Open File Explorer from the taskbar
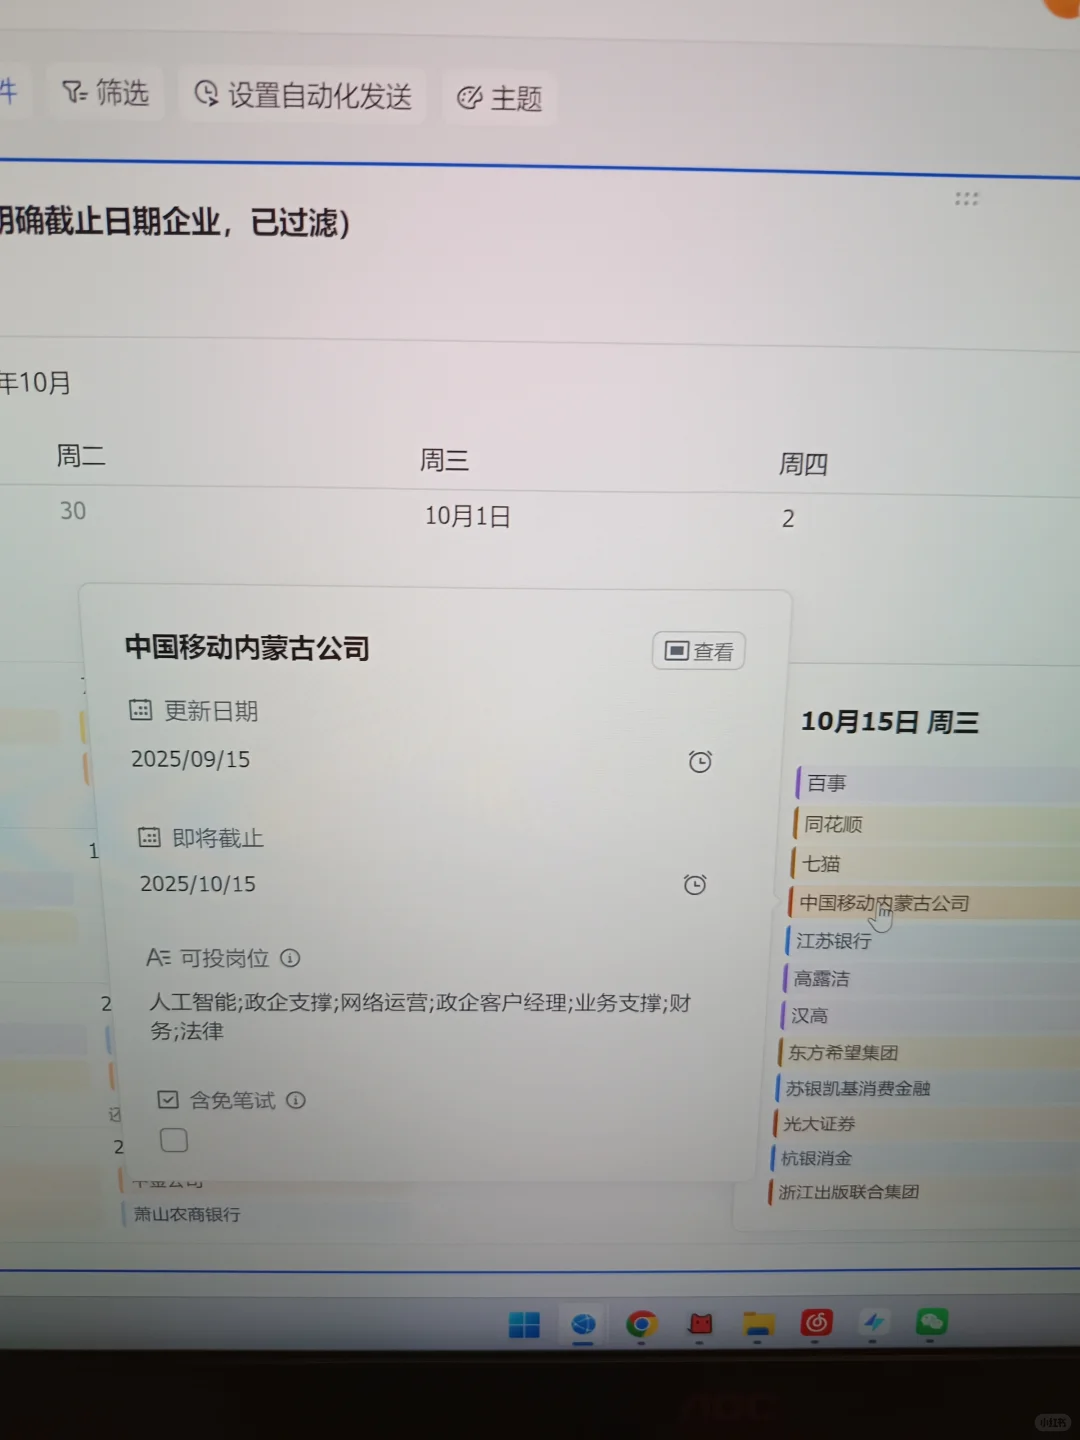Image resolution: width=1080 pixels, height=1440 pixels. click(759, 1325)
